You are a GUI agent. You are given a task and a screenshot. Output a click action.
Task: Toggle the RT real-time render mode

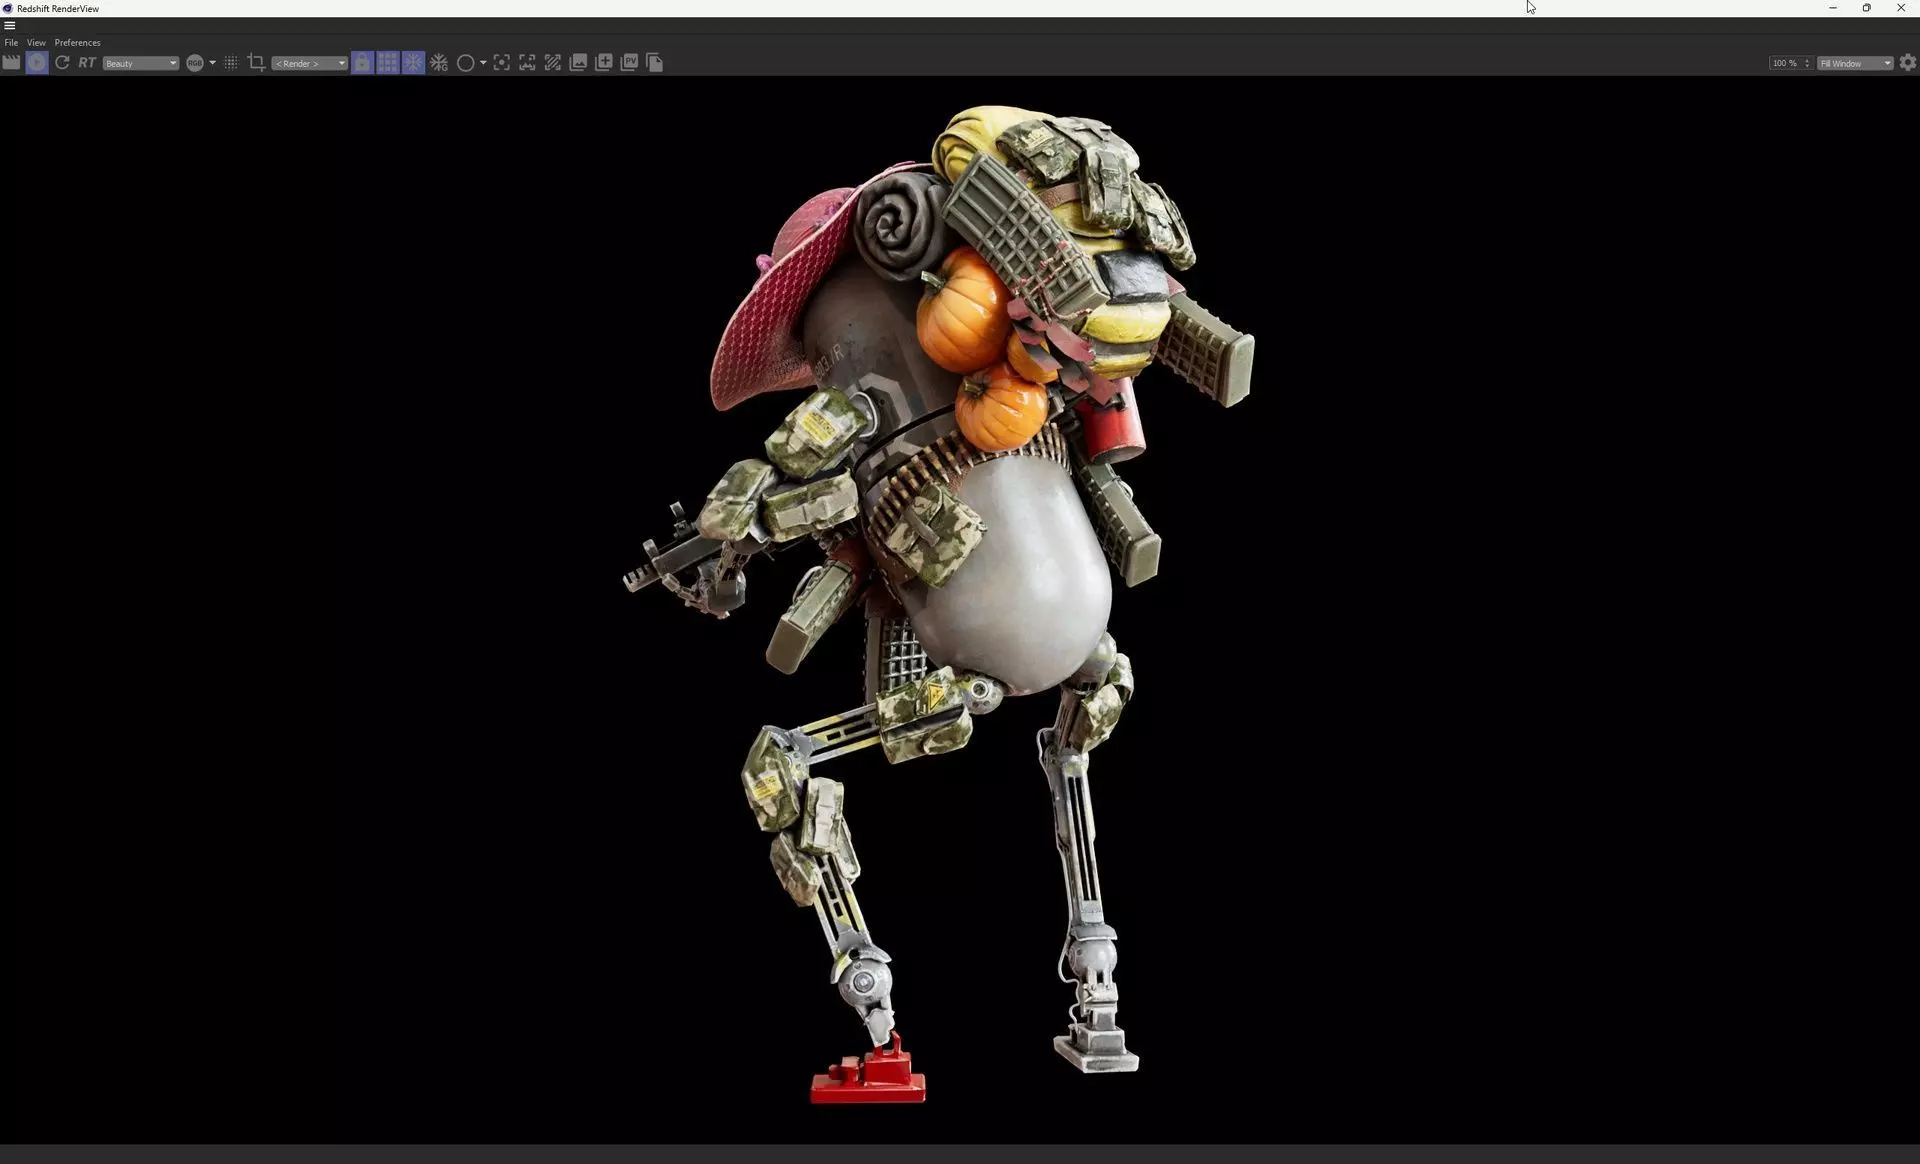[87, 63]
